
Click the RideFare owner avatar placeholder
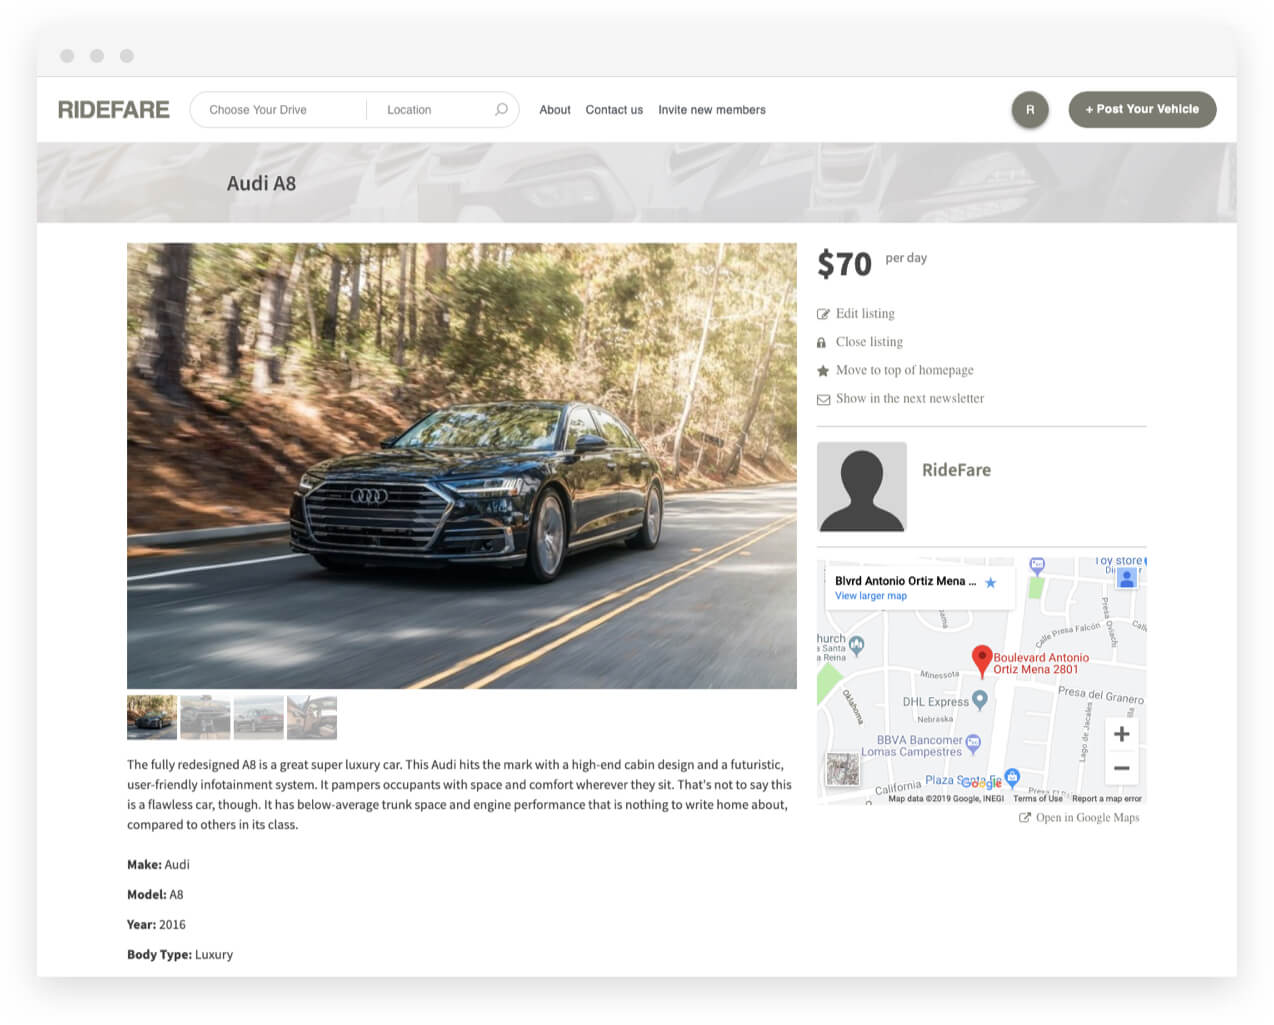[862, 487]
